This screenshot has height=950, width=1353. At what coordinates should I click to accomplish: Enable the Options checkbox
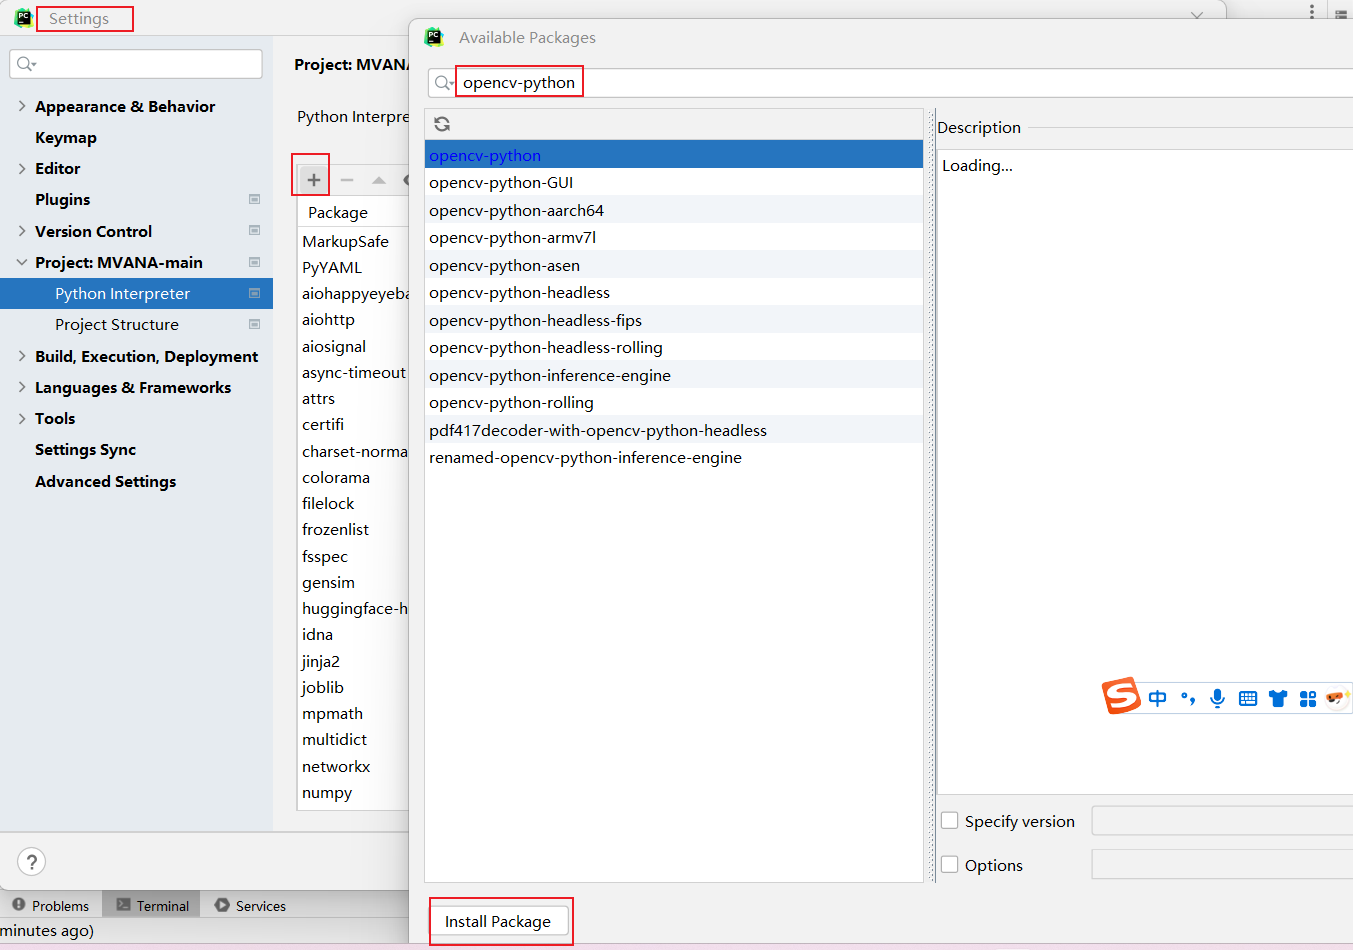click(x=949, y=865)
